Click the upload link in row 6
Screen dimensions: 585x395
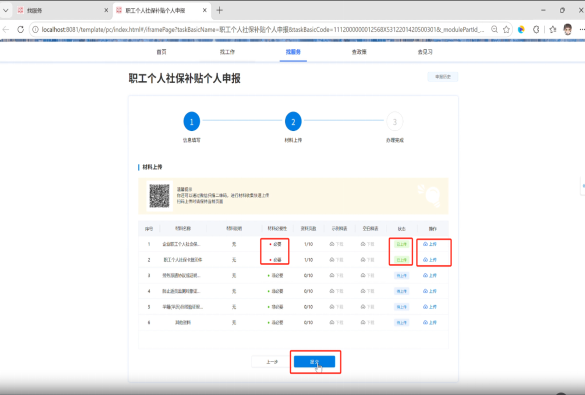tap(430, 323)
